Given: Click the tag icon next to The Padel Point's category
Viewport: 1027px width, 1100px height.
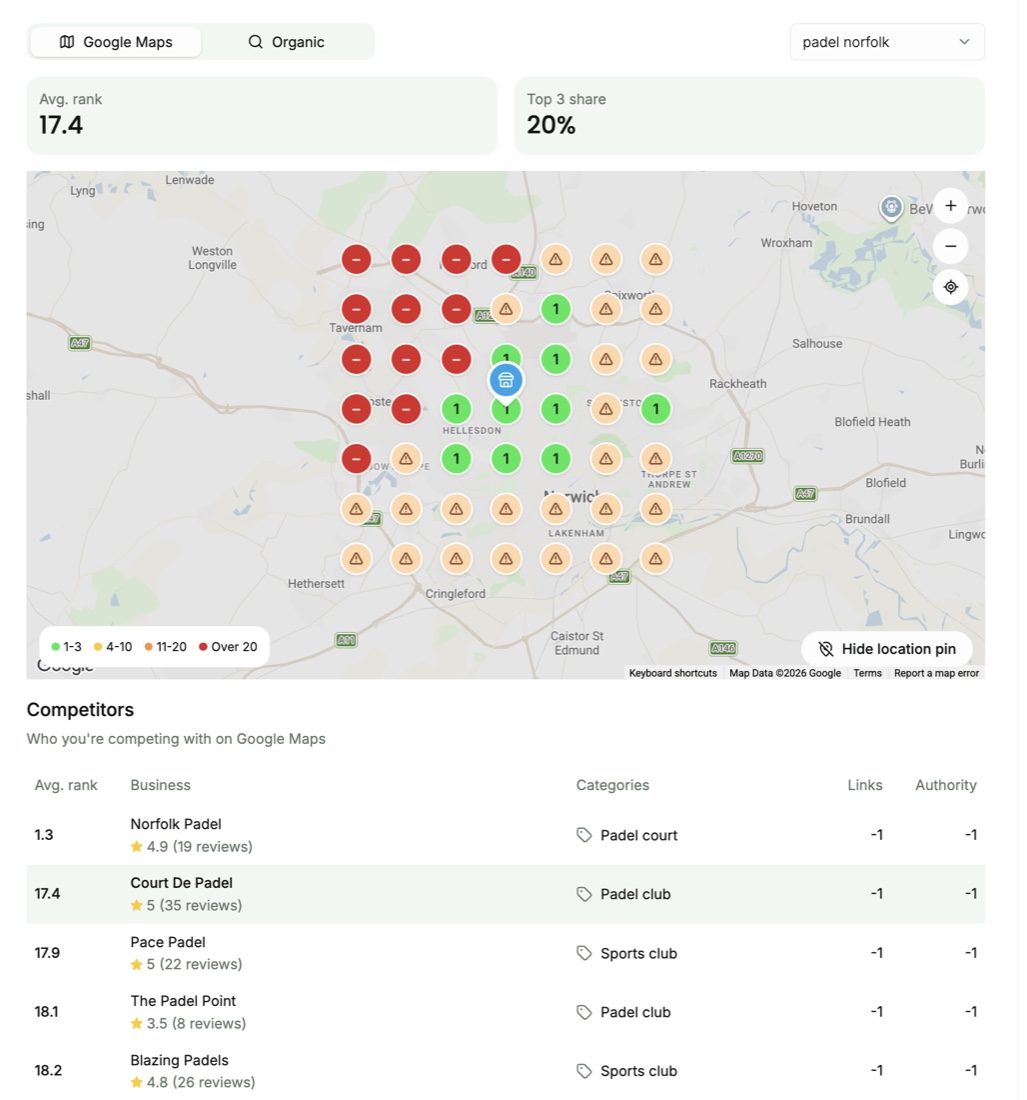Looking at the screenshot, I should [x=584, y=1012].
